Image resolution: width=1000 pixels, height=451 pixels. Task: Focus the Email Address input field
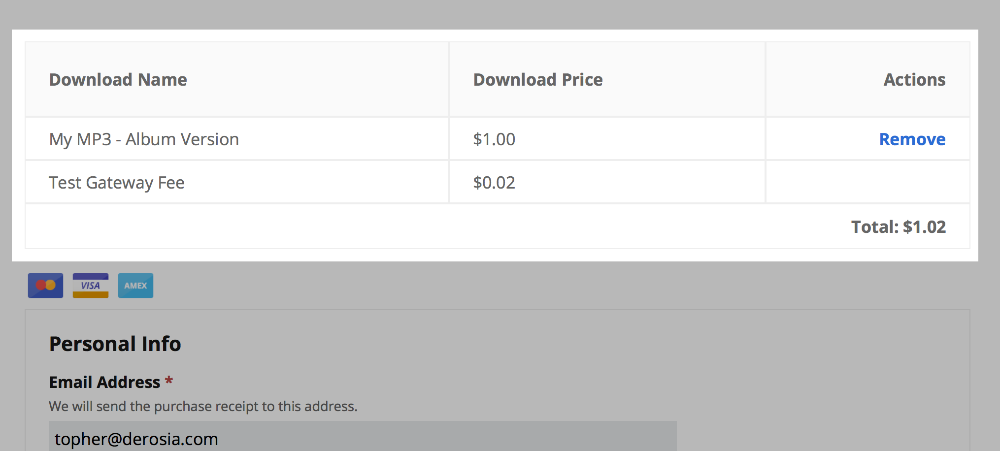362,438
